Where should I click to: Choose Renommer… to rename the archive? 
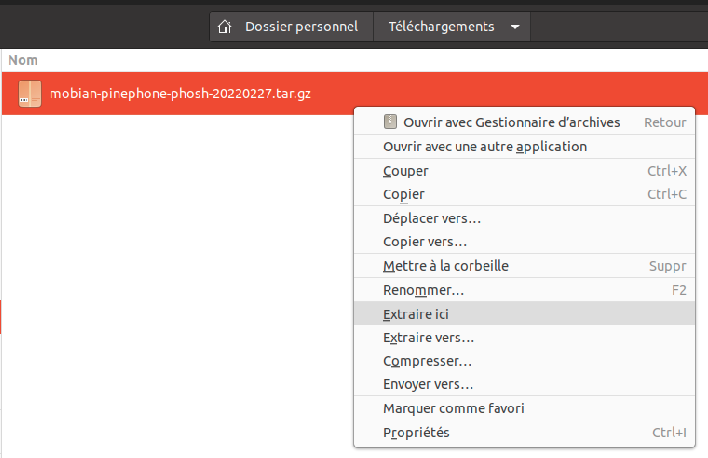point(423,290)
